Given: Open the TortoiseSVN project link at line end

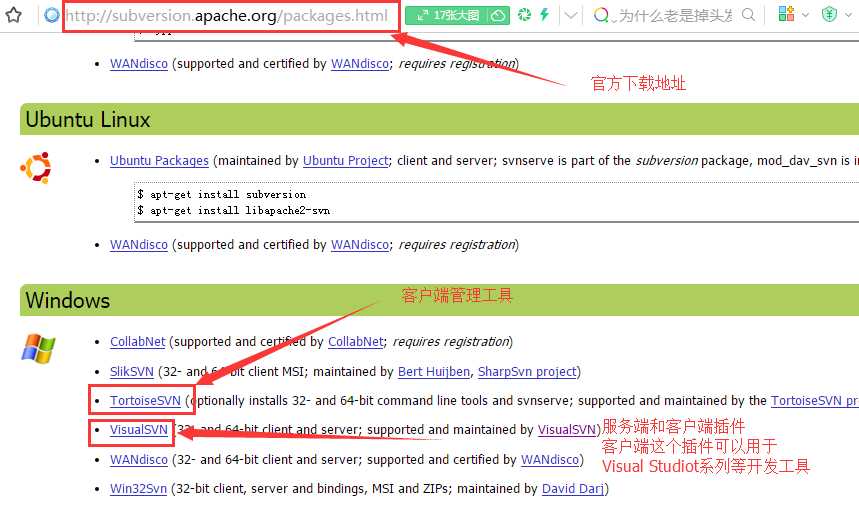Looking at the screenshot, I should (x=815, y=401).
